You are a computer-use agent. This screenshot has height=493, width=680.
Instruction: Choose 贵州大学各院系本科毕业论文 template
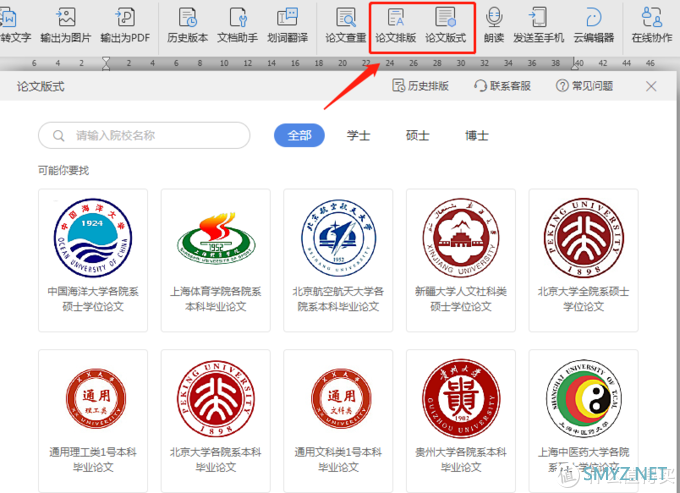point(461,421)
